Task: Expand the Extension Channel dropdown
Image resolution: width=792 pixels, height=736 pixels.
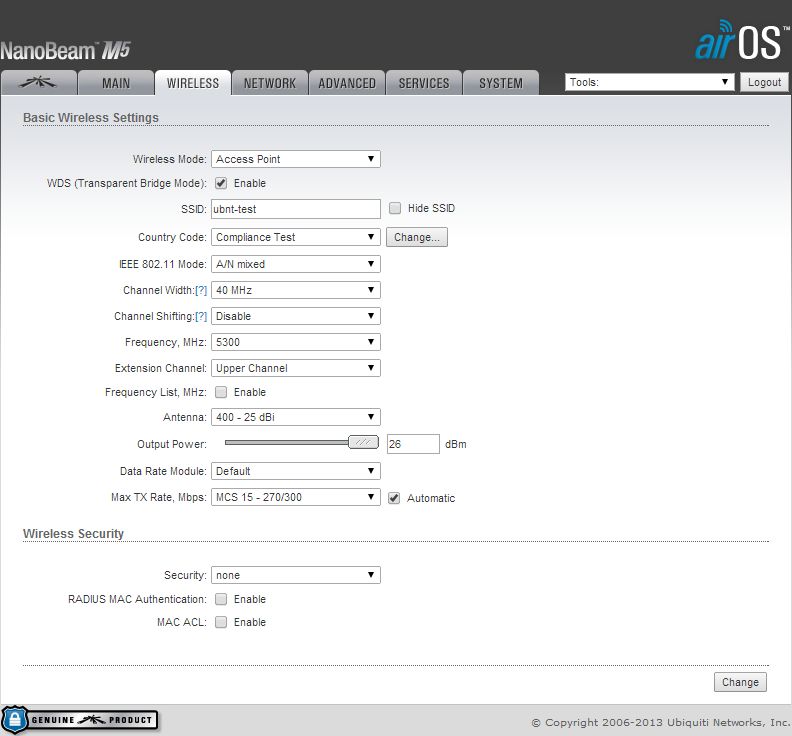Action: pos(295,368)
